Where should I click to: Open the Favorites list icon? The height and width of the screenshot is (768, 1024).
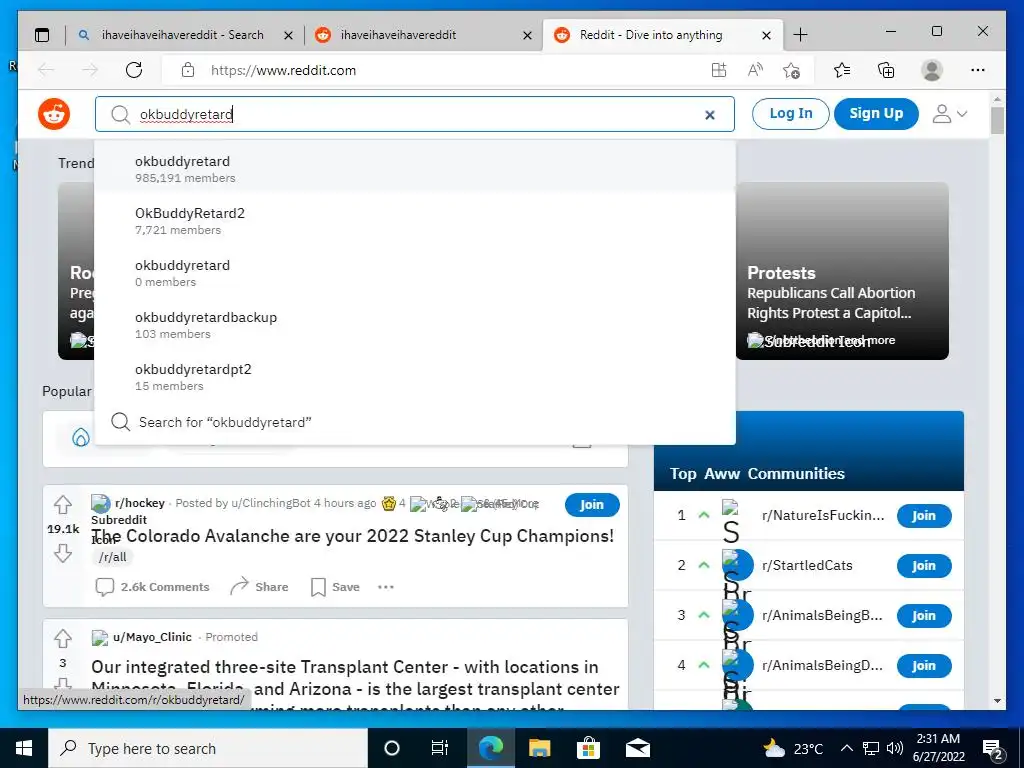click(842, 70)
